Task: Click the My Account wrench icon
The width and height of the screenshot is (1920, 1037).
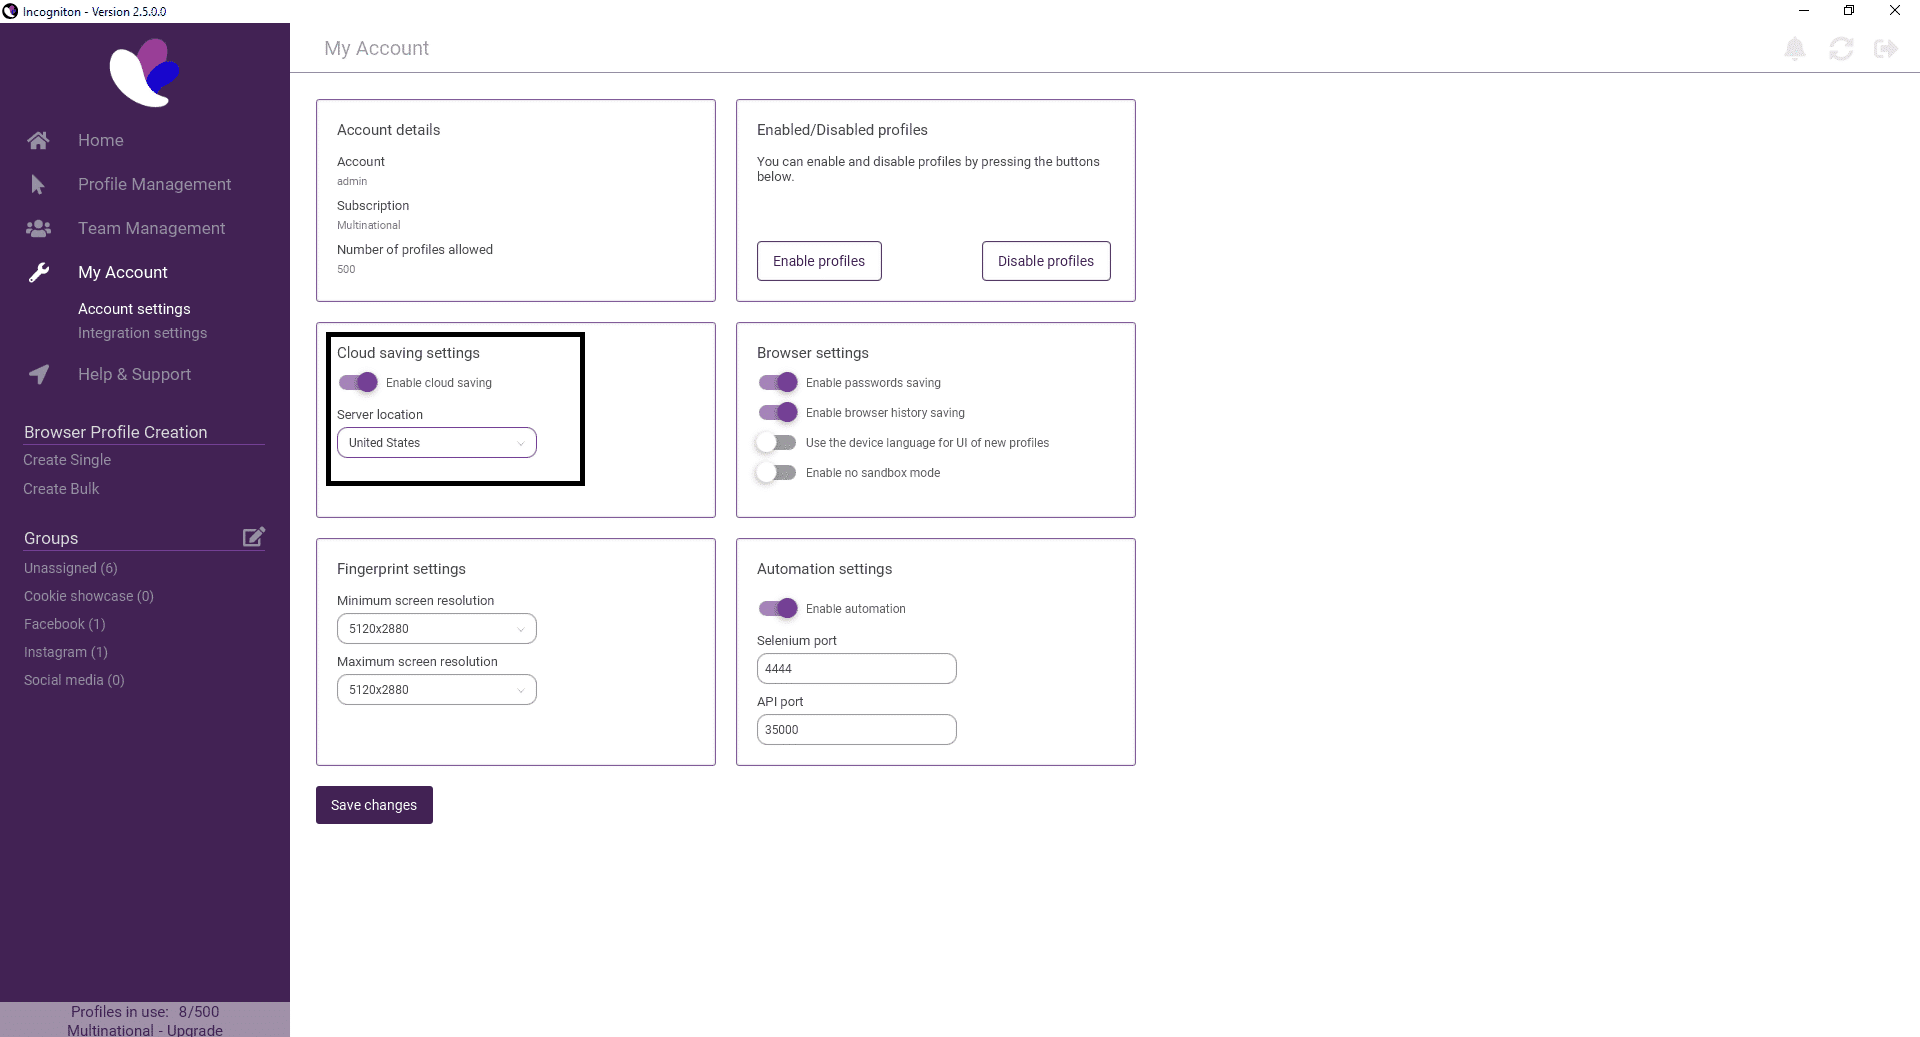Action: coord(38,272)
